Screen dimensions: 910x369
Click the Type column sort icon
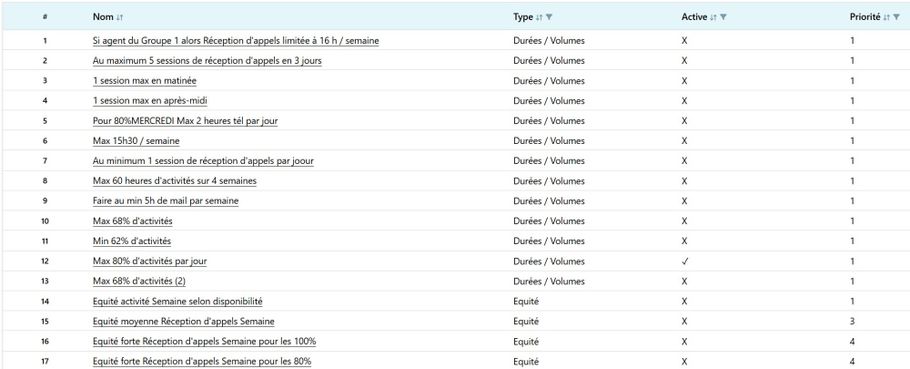tap(539, 17)
